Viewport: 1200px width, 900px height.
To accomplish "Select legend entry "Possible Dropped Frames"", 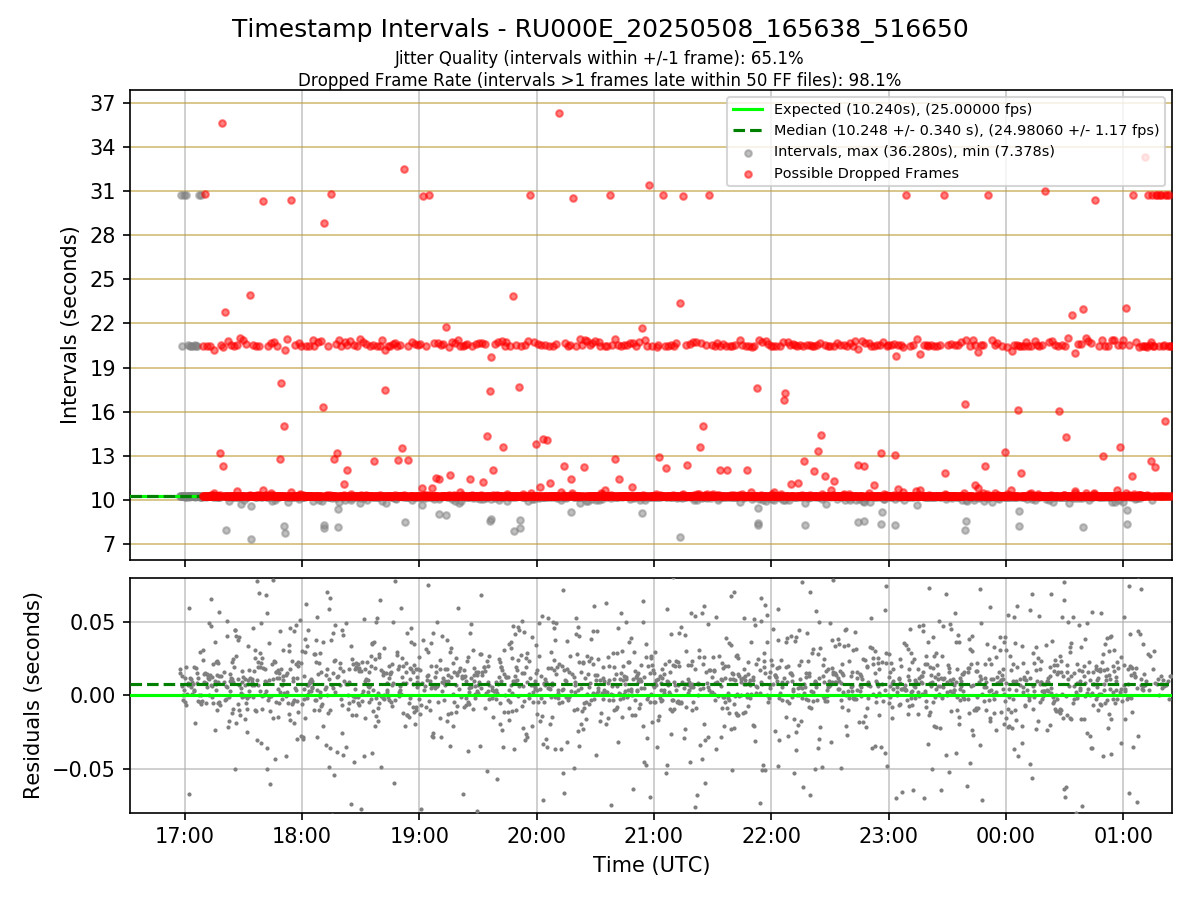I will tap(867, 173).
